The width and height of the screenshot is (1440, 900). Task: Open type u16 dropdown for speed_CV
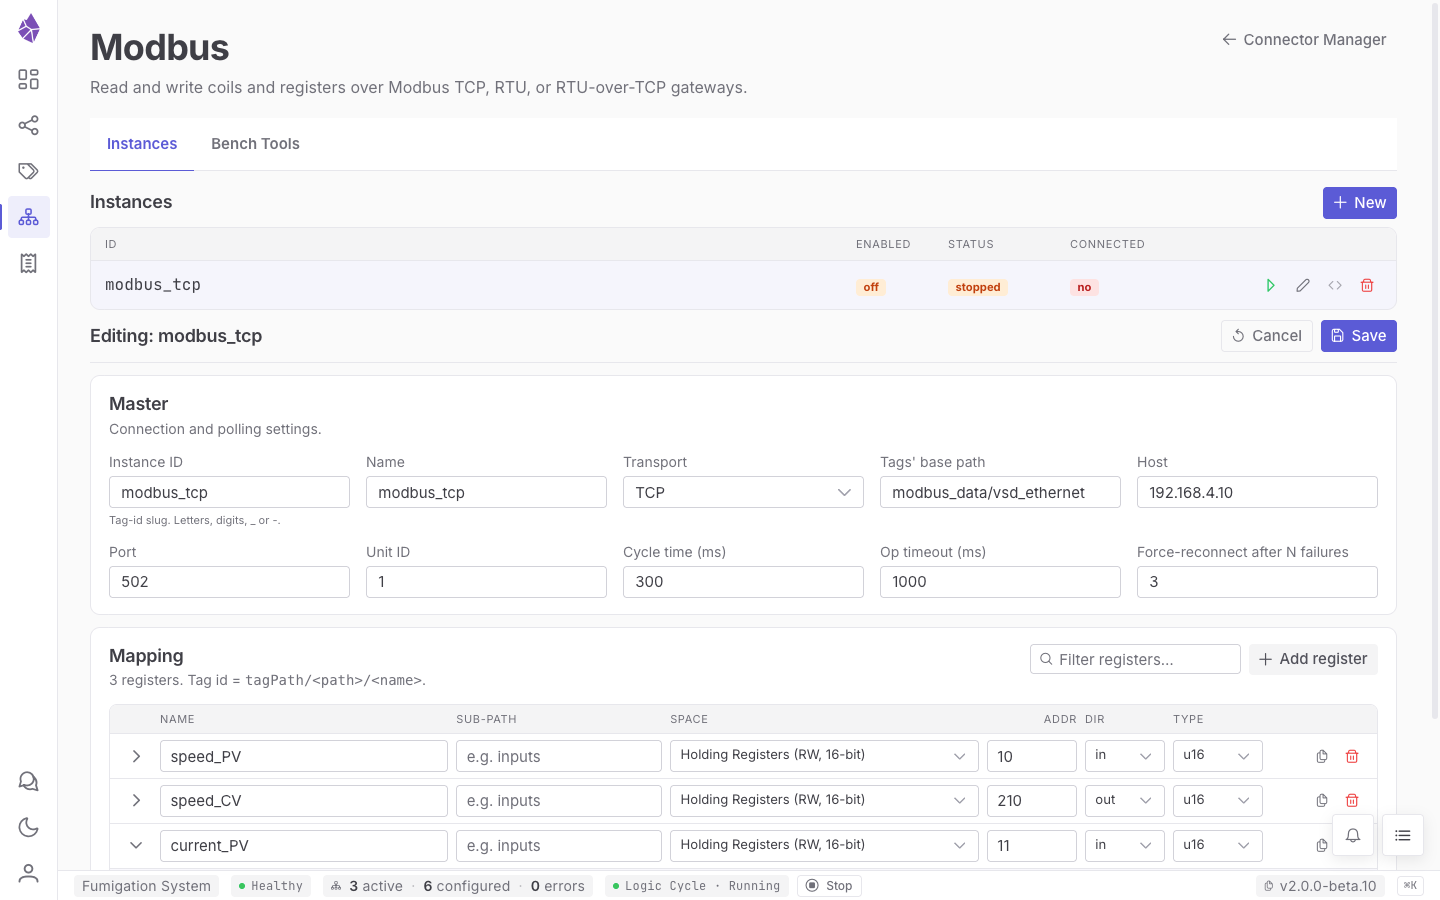point(1217,800)
